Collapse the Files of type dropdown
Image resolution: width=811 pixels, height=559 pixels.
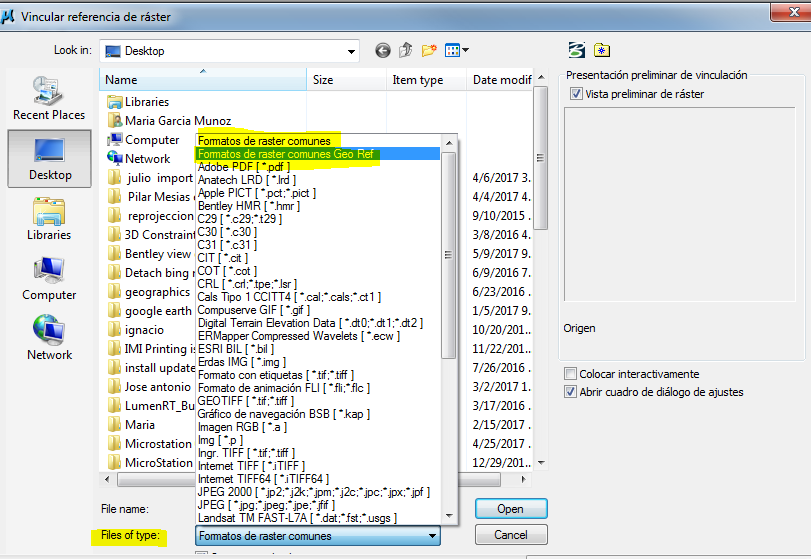[x=432, y=536]
